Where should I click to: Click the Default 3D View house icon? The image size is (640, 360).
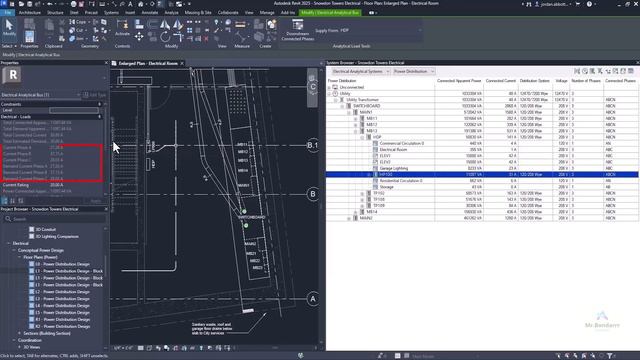pyautogui.click(x=140, y=4)
